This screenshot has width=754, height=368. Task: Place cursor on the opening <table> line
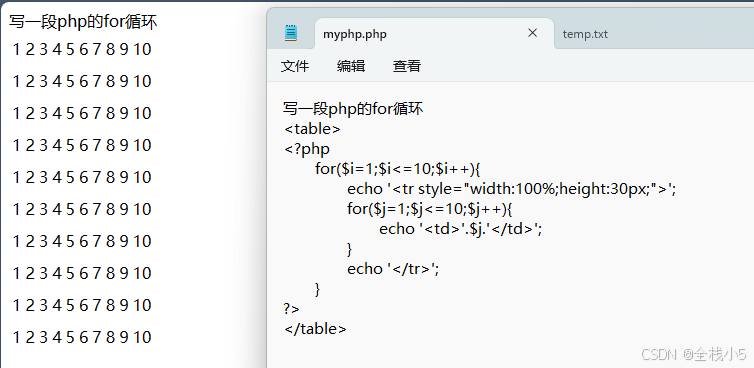[x=313, y=129]
